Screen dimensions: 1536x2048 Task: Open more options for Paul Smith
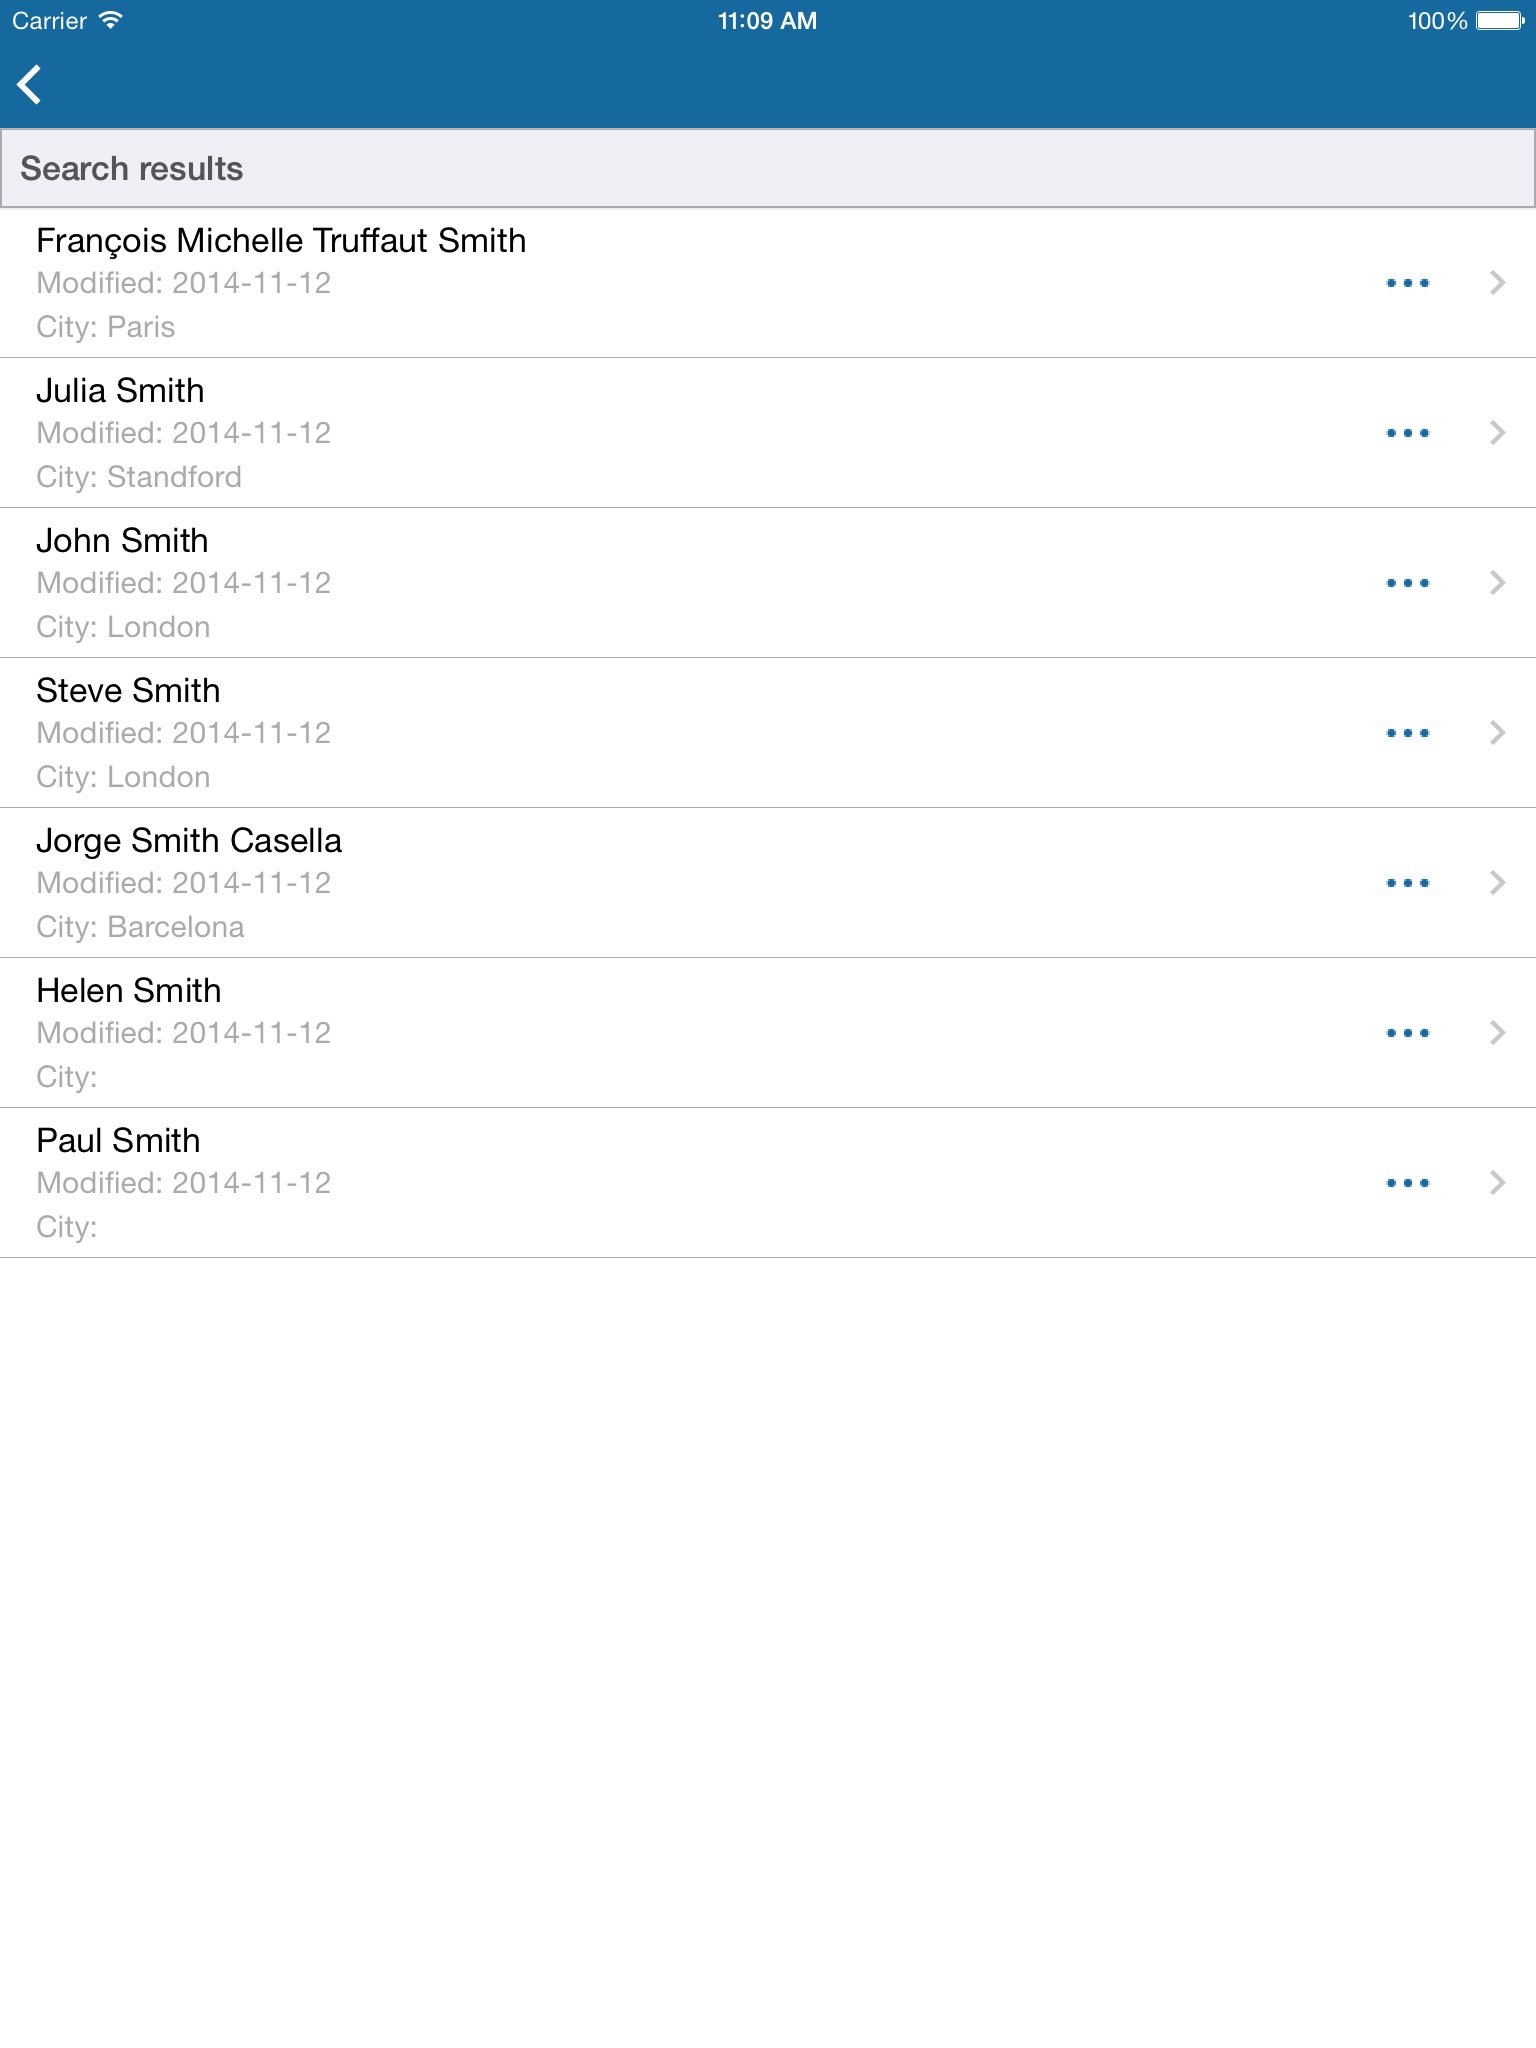[1407, 1183]
